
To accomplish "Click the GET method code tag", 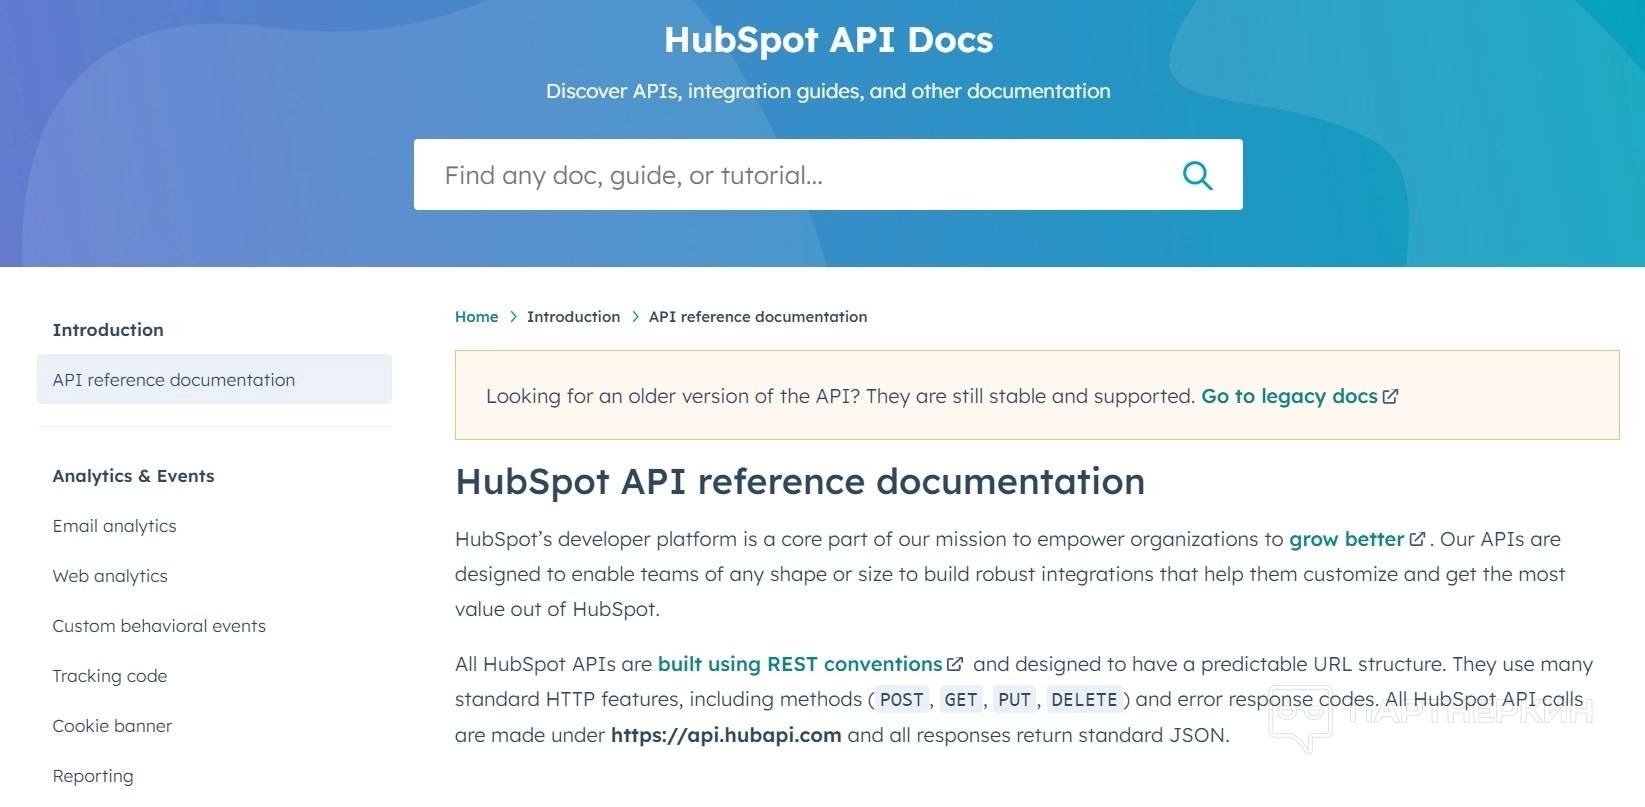I will tap(961, 700).
